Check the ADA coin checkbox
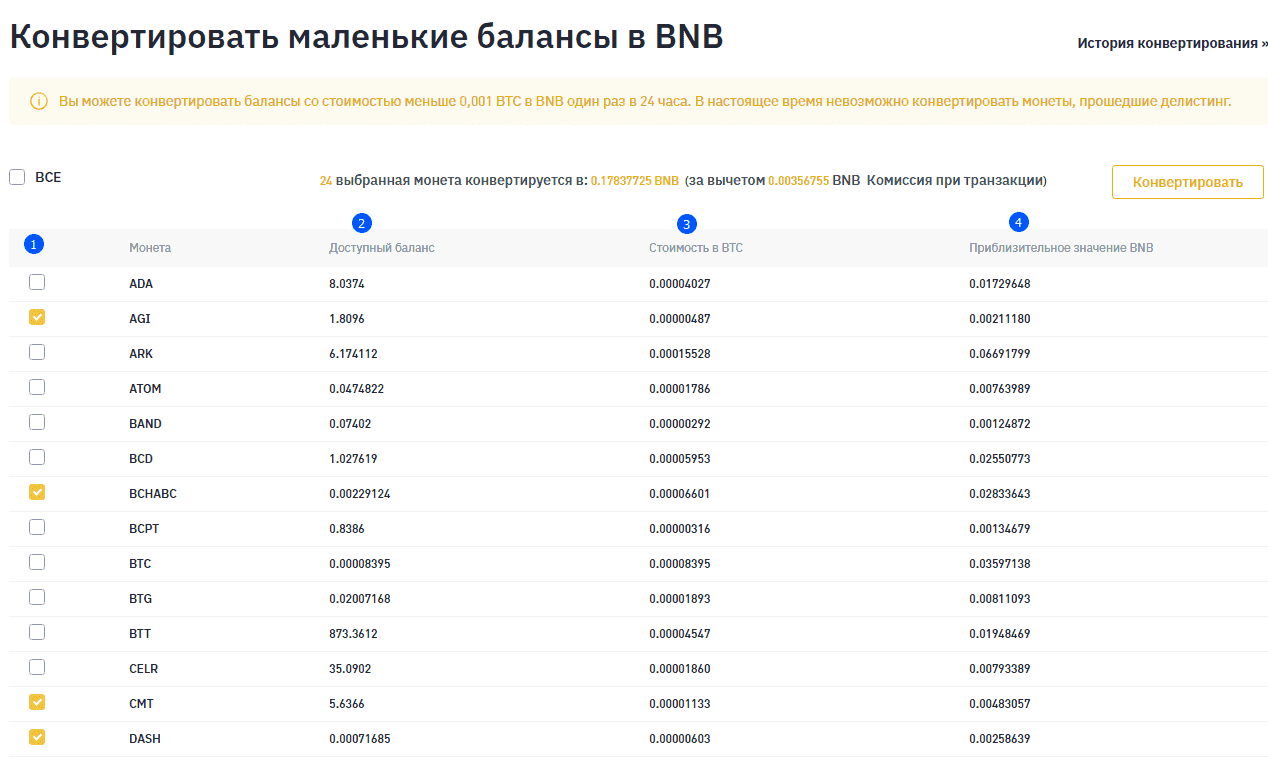Screen dimensions: 1268x762 37,283
